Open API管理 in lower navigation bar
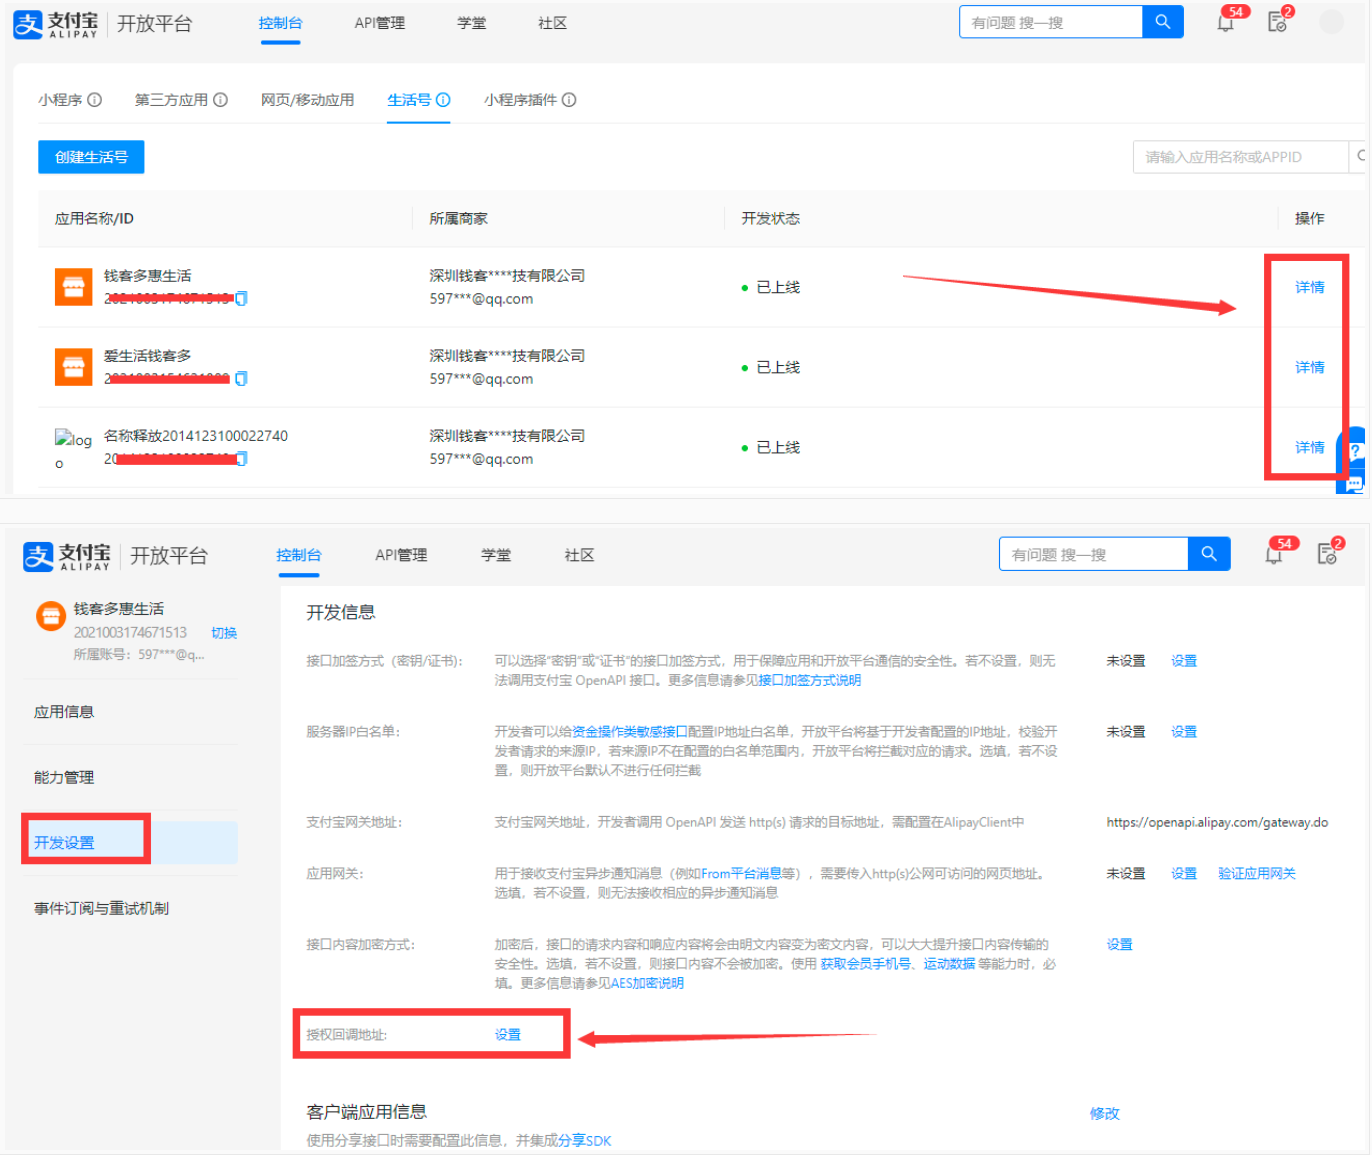Image resolution: width=1372 pixels, height=1155 pixels. tap(401, 555)
